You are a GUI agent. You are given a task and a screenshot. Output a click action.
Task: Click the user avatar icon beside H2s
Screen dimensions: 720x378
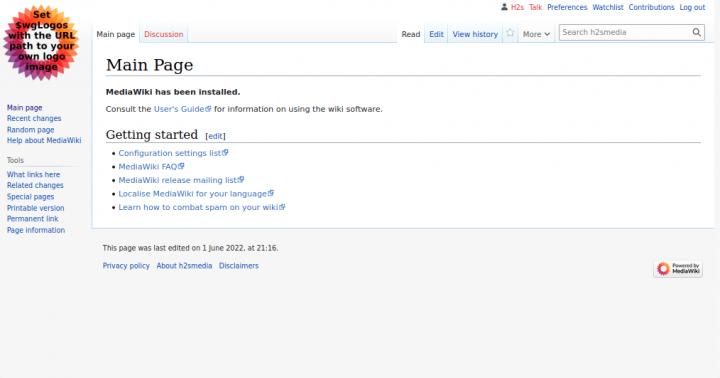[x=504, y=7]
